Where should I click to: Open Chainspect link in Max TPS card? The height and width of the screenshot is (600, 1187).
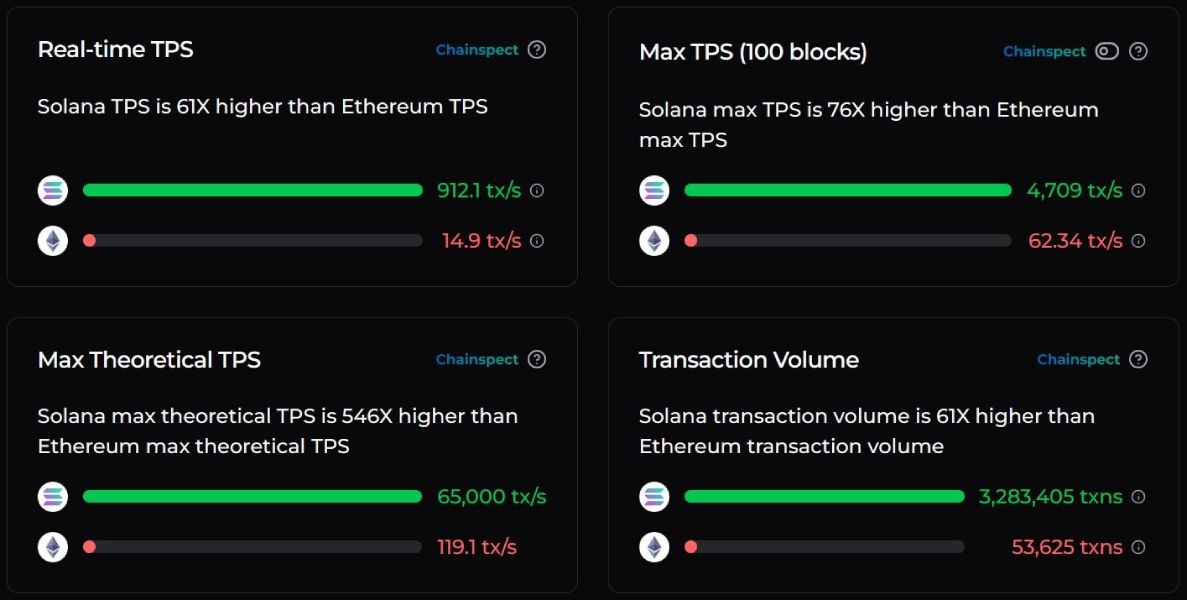click(x=1044, y=51)
